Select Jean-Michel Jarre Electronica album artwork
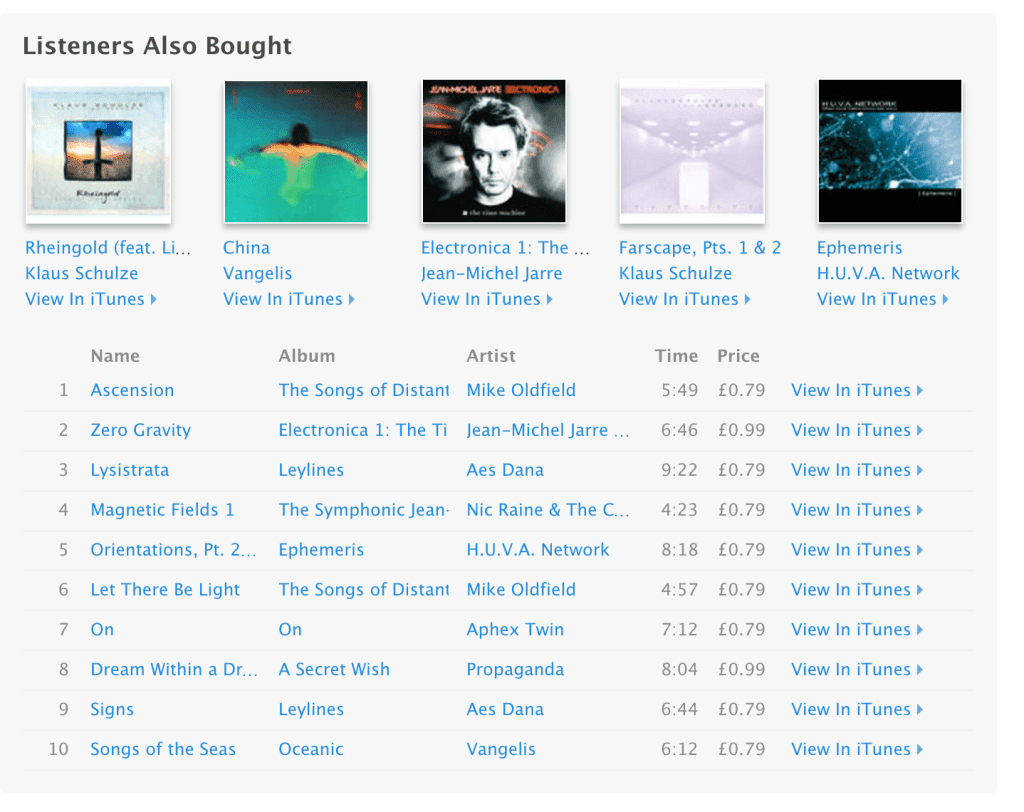Image resolution: width=1024 pixels, height=812 pixels. point(494,152)
